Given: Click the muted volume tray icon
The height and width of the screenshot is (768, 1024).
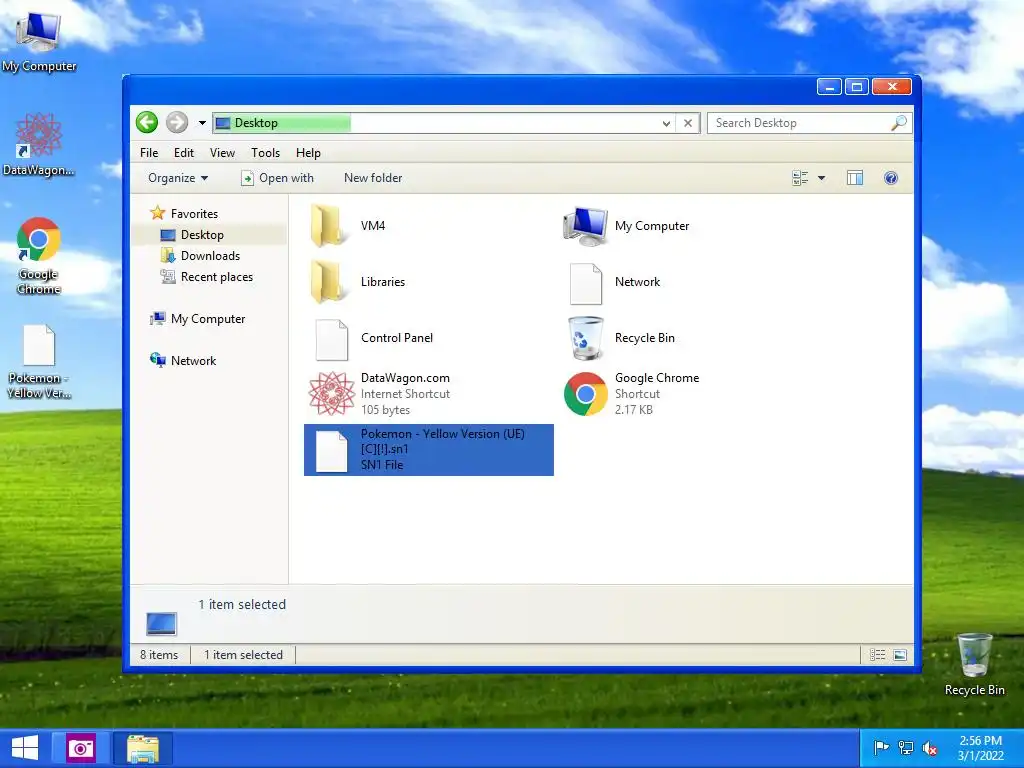Looking at the screenshot, I should tap(929, 748).
